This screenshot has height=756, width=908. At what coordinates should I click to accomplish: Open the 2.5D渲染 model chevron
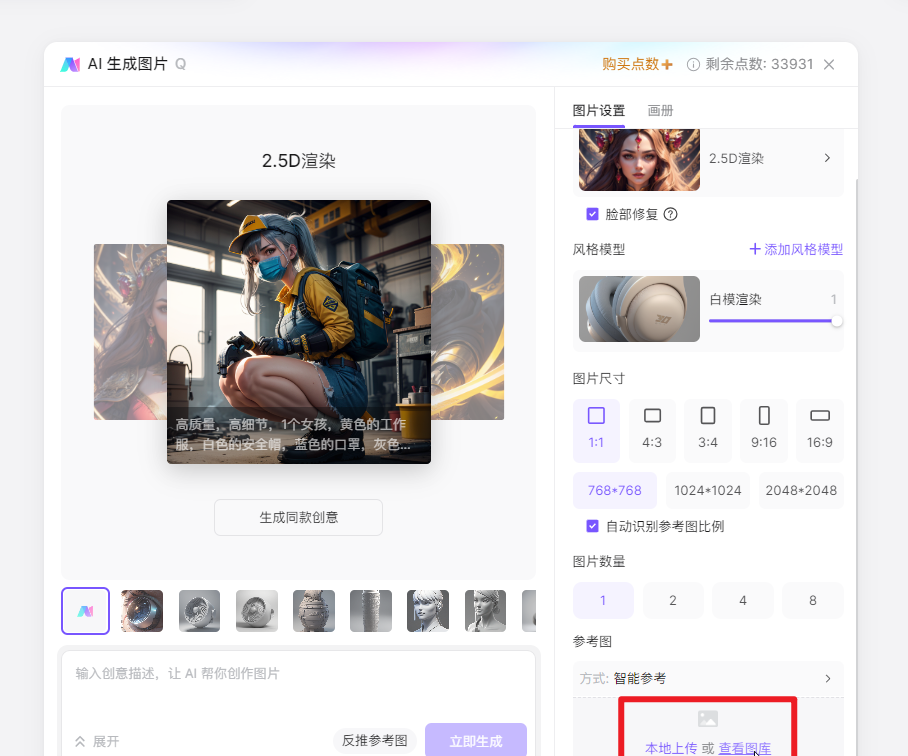tap(828, 158)
